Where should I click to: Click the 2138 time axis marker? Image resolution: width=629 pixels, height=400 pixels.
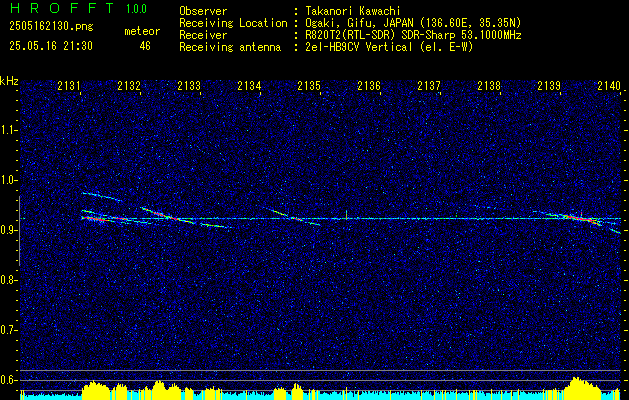(x=489, y=85)
